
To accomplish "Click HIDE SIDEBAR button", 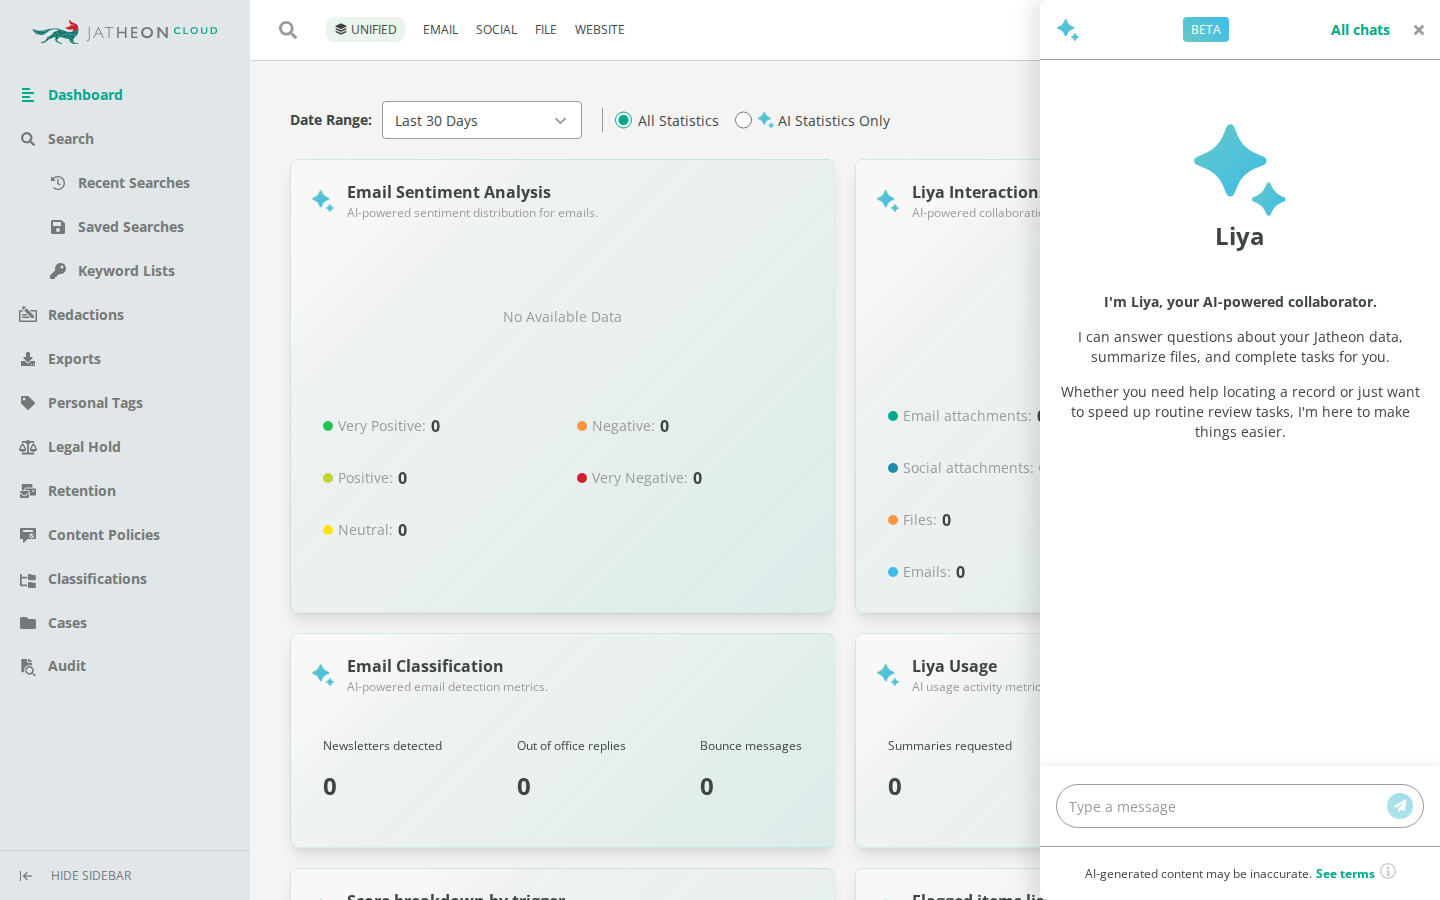I will coord(76,876).
